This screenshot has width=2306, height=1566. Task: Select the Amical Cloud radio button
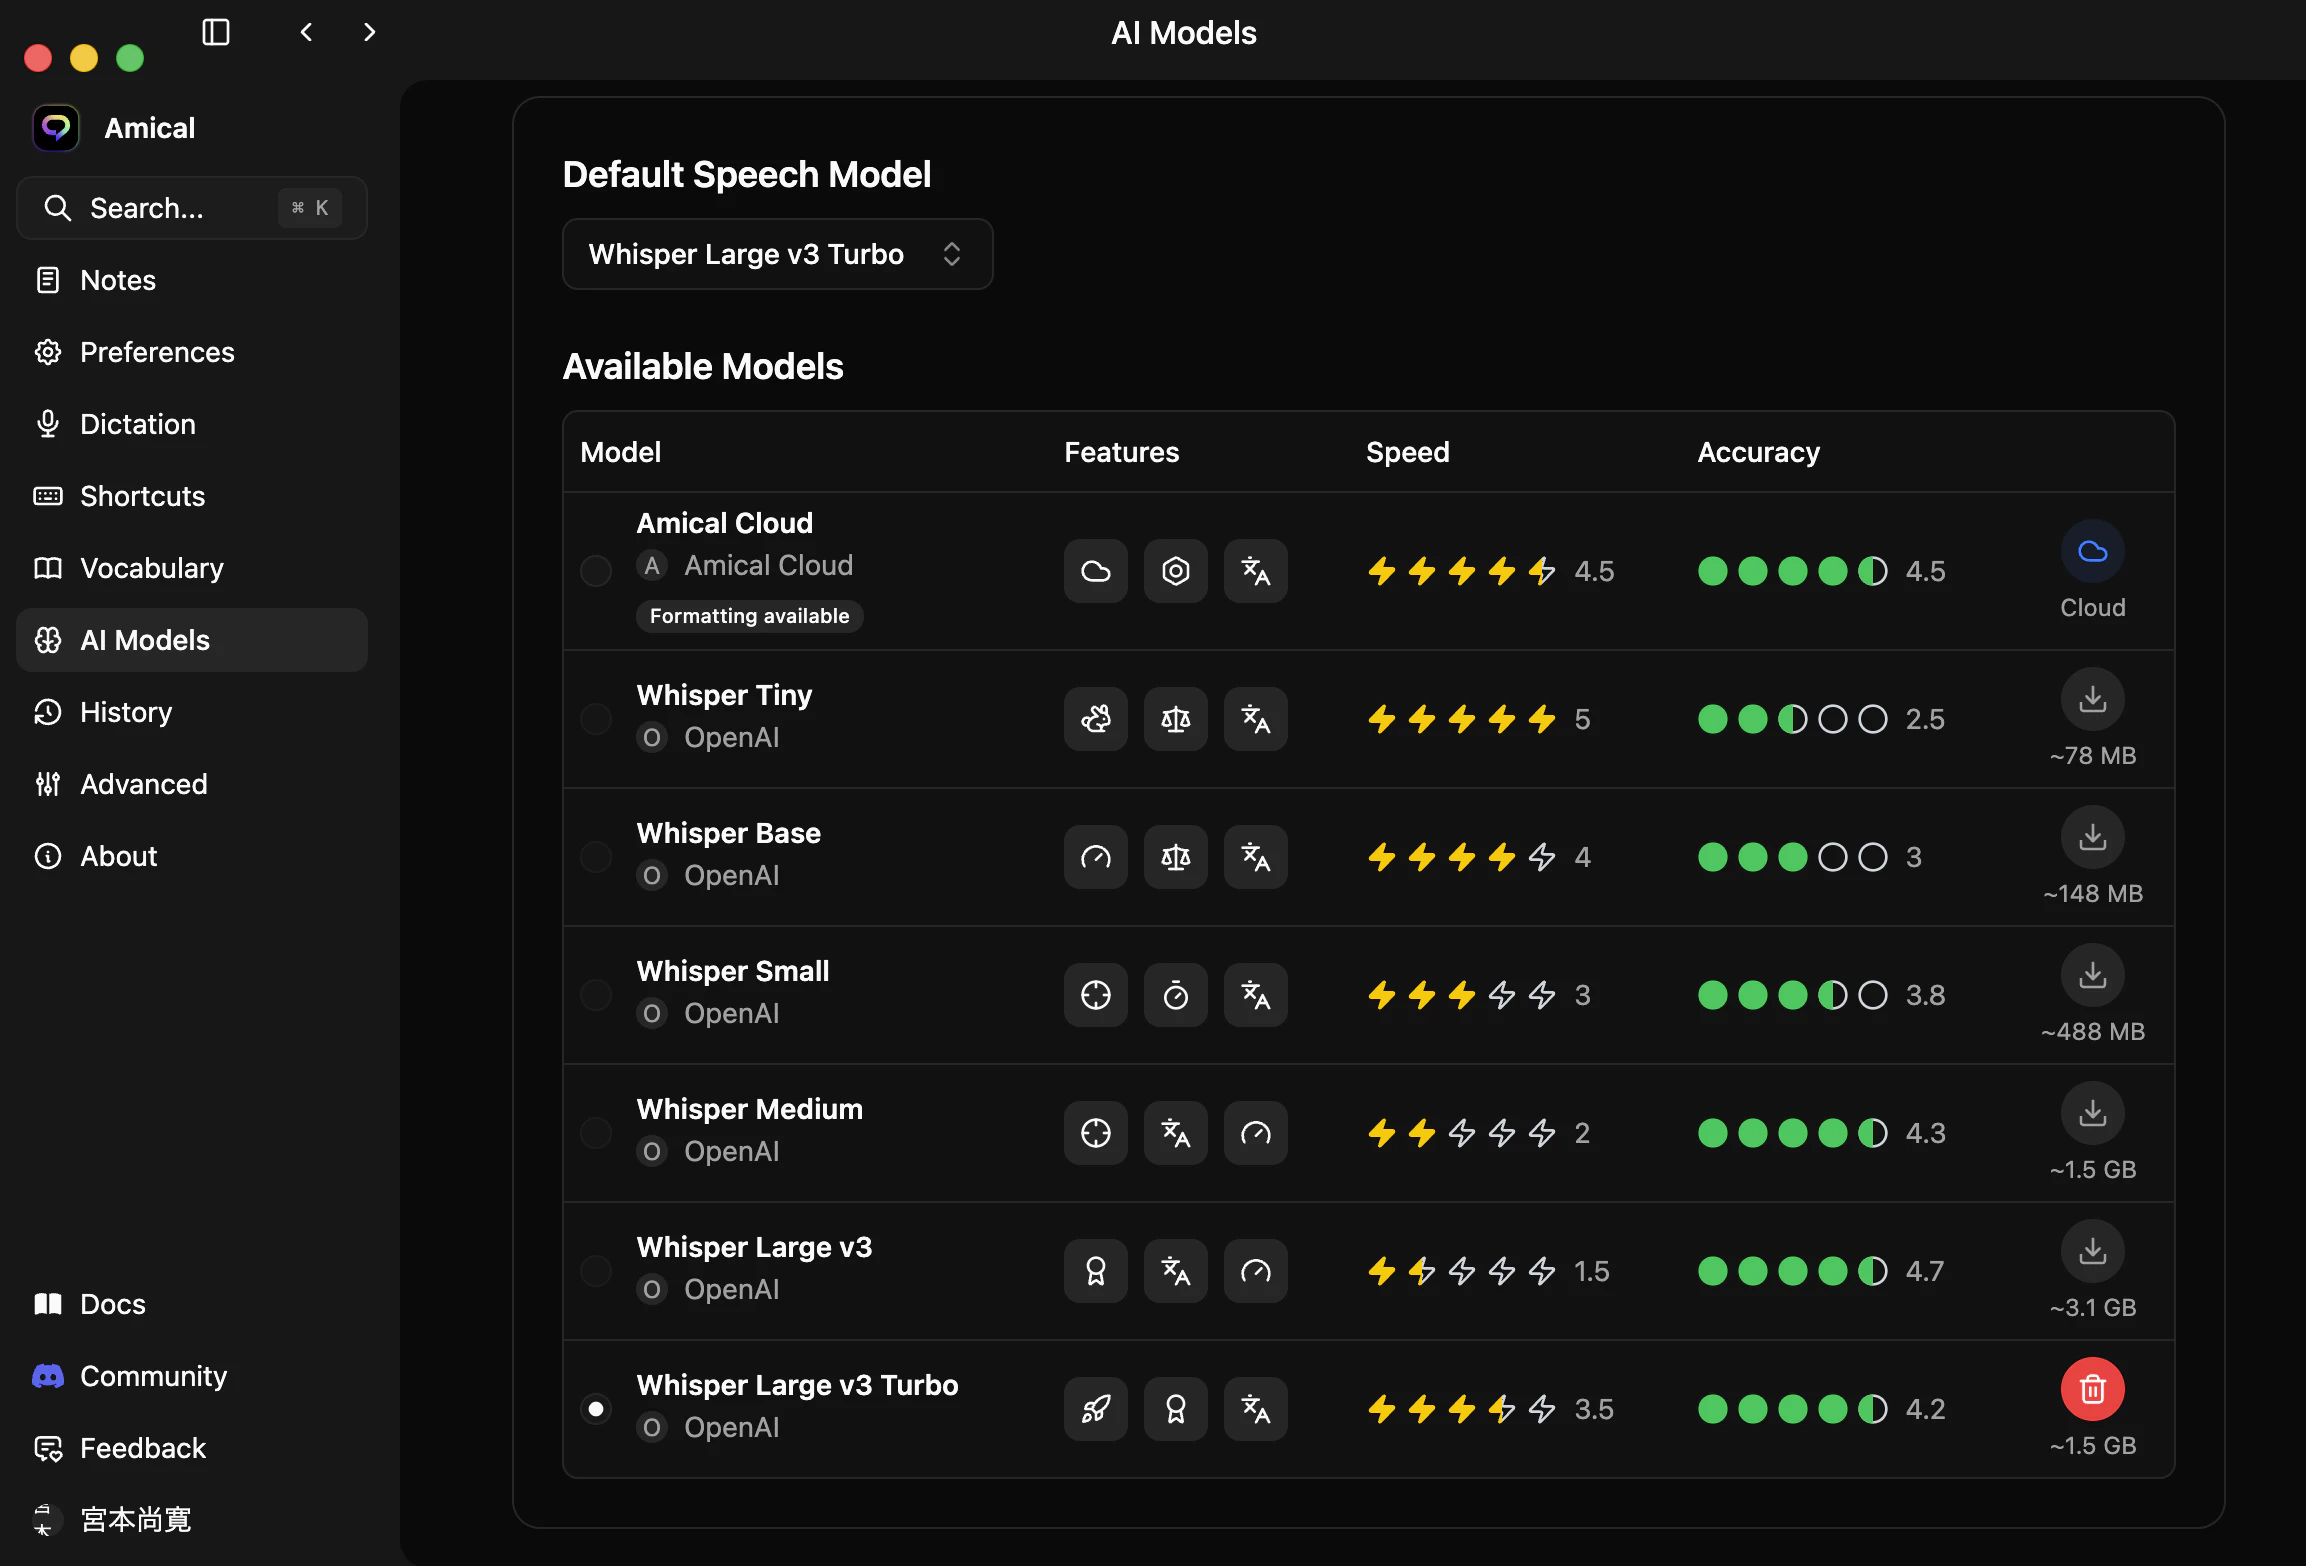(x=596, y=571)
